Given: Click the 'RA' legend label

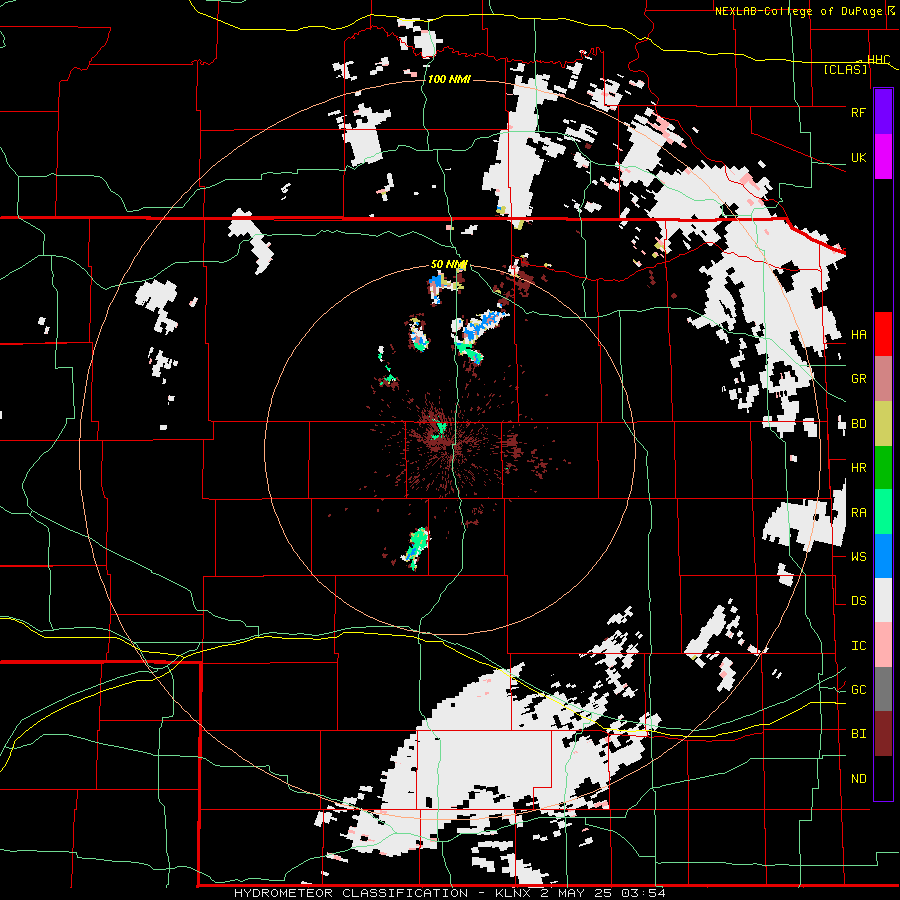Looking at the screenshot, I should (x=858, y=513).
